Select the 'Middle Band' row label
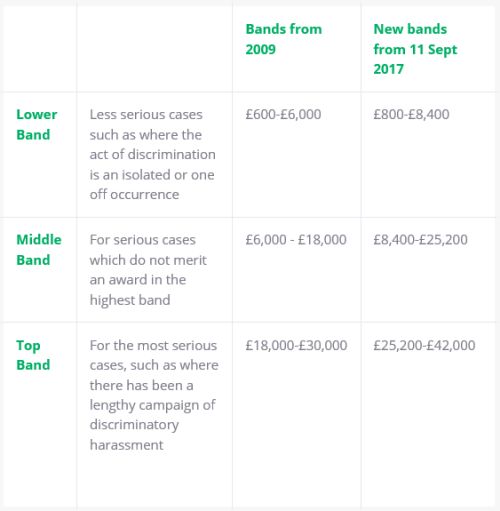This screenshot has height=511, width=500. coord(39,250)
